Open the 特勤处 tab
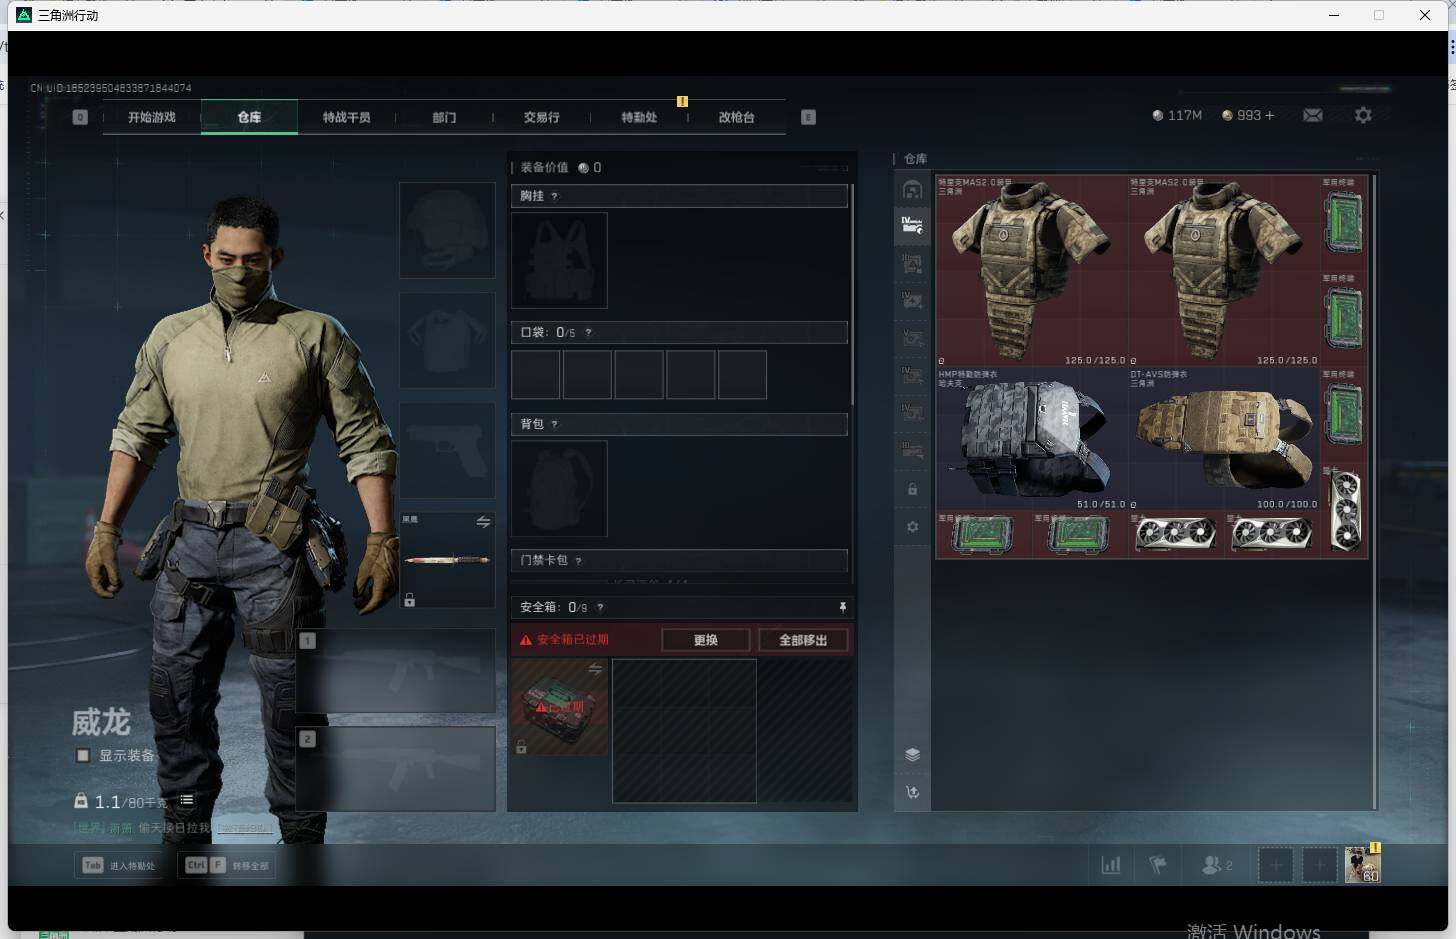Screen dimensions: 1456x939 (639, 117)
